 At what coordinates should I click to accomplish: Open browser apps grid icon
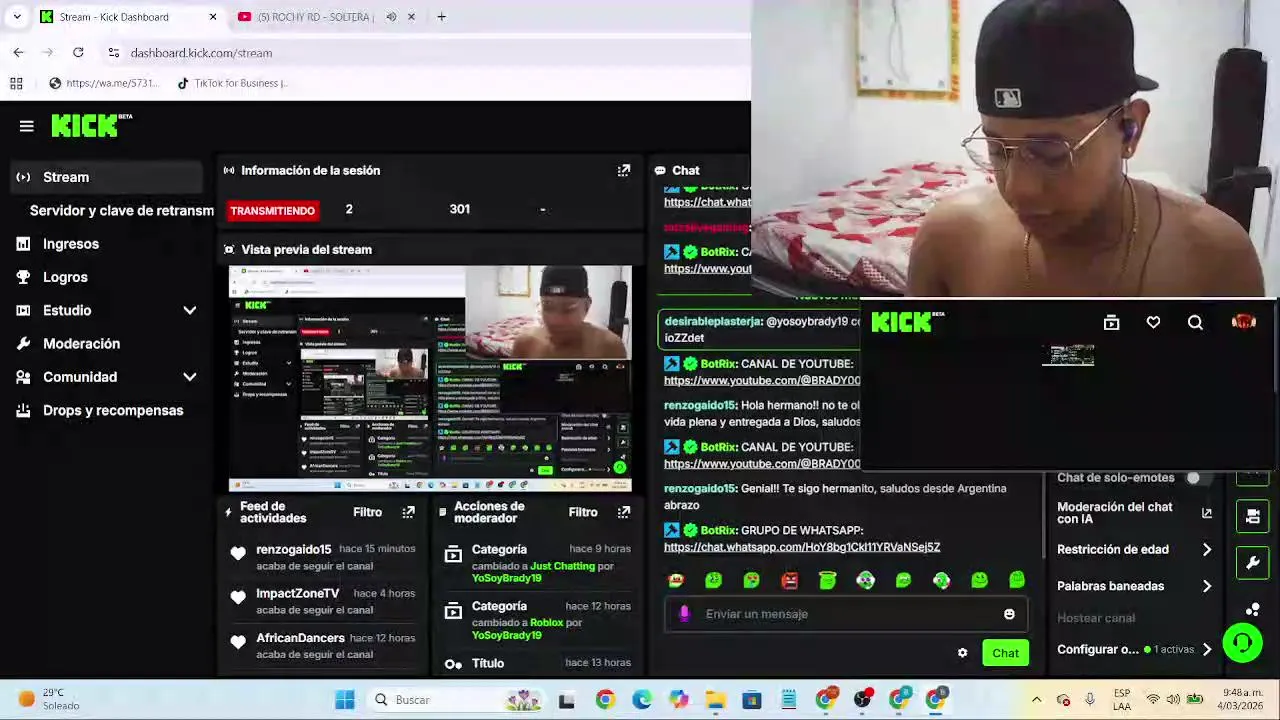(16, 83)
